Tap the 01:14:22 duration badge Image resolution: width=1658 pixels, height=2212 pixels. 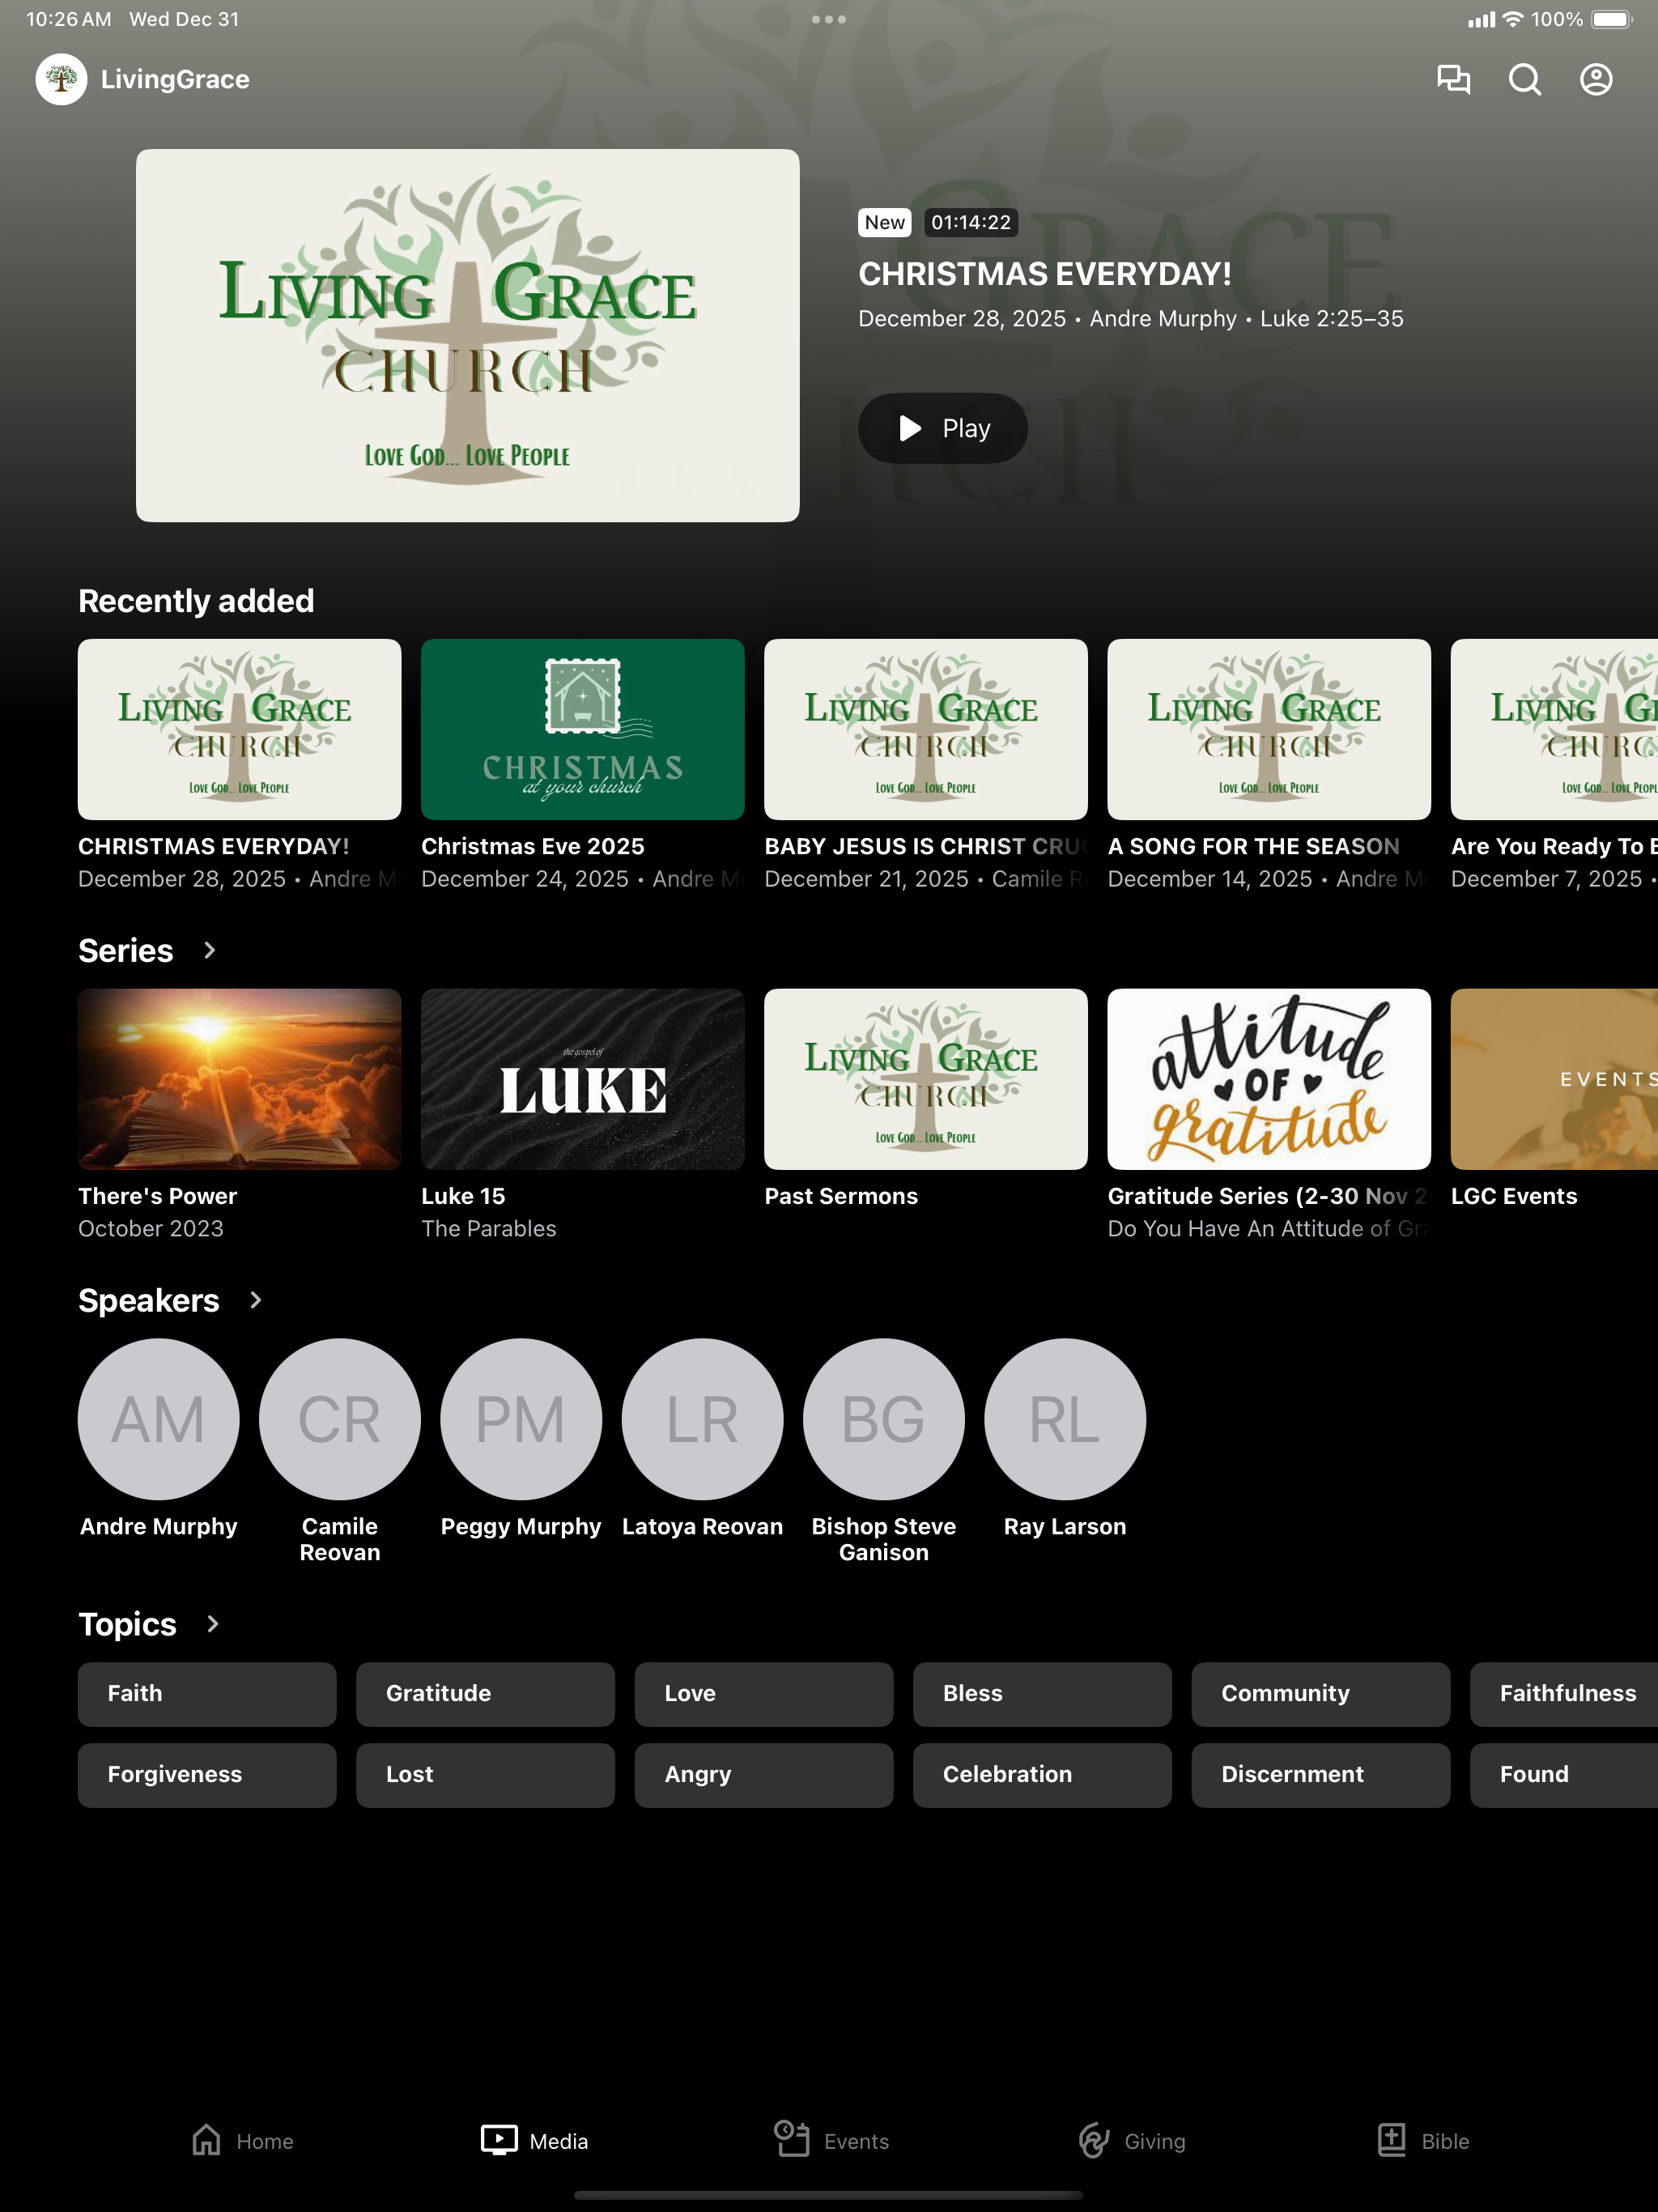click(x=971, y=222)
